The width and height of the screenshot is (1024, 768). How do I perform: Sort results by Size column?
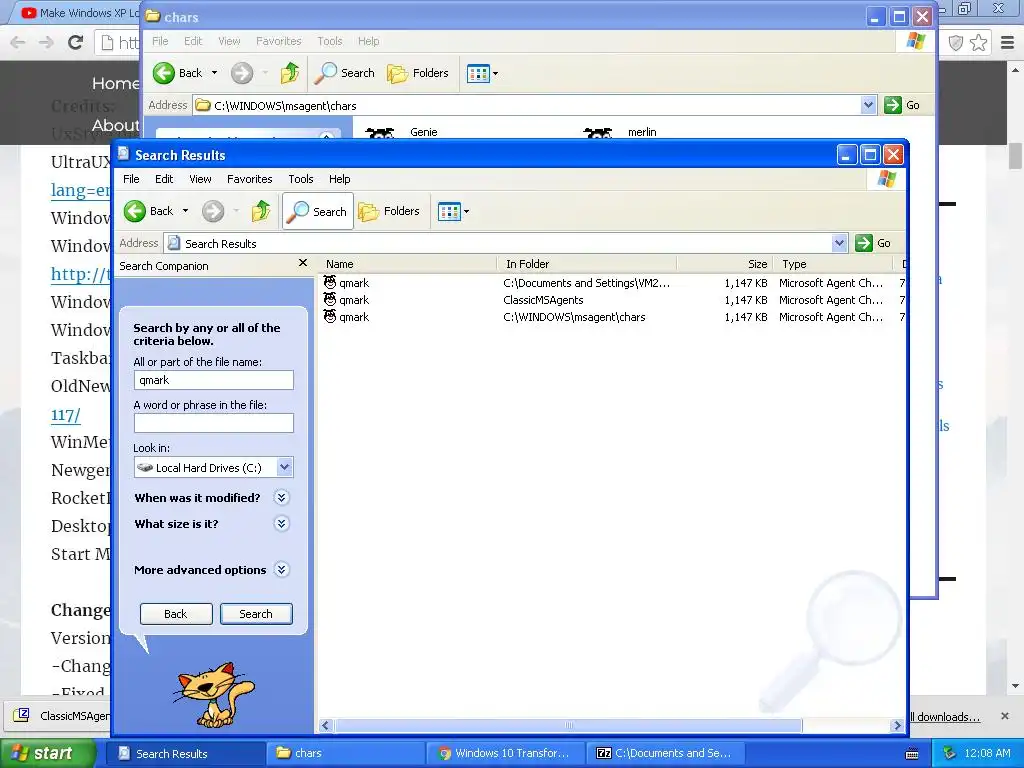coord(725,264)
